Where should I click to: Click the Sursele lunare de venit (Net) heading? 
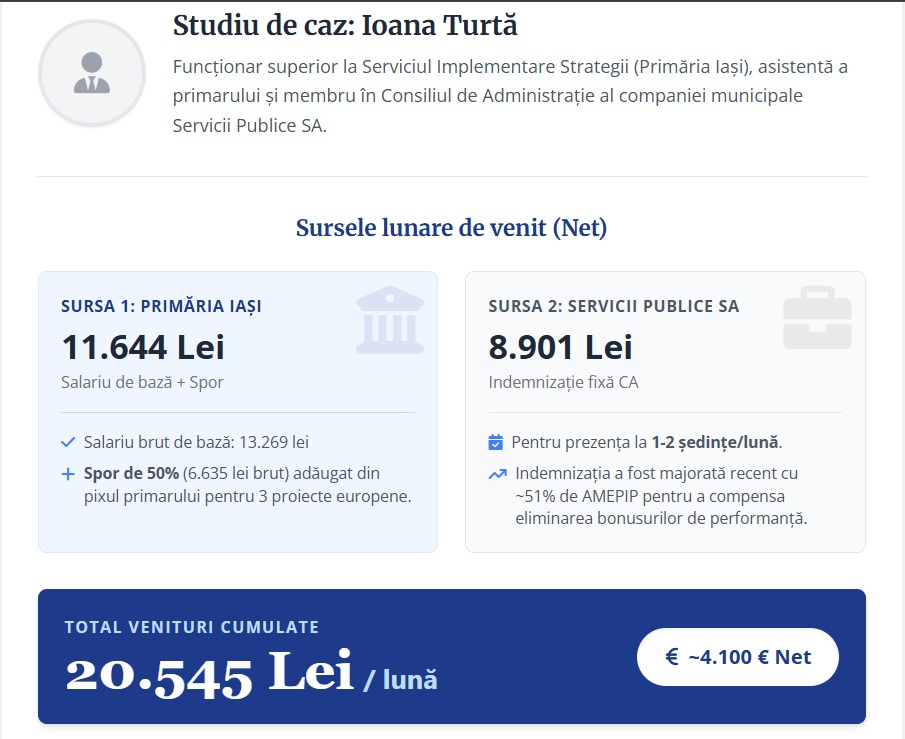pos(451,228)
